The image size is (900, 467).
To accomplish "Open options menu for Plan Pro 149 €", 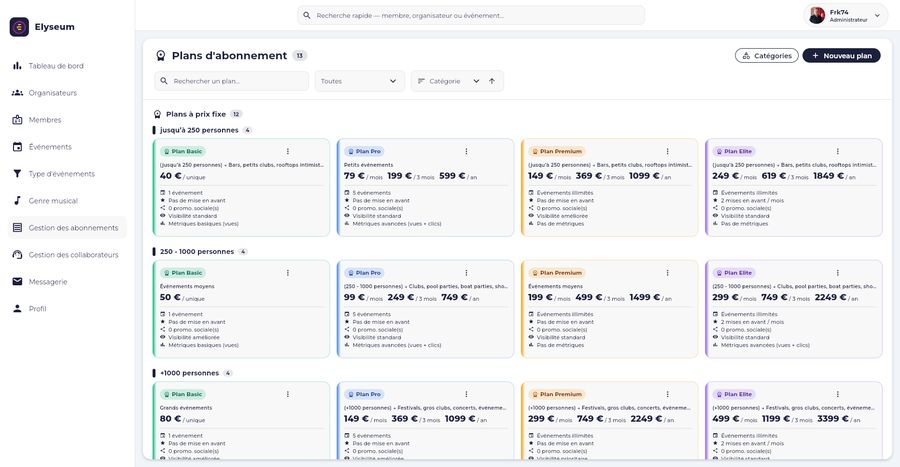I will pos(466,394).
